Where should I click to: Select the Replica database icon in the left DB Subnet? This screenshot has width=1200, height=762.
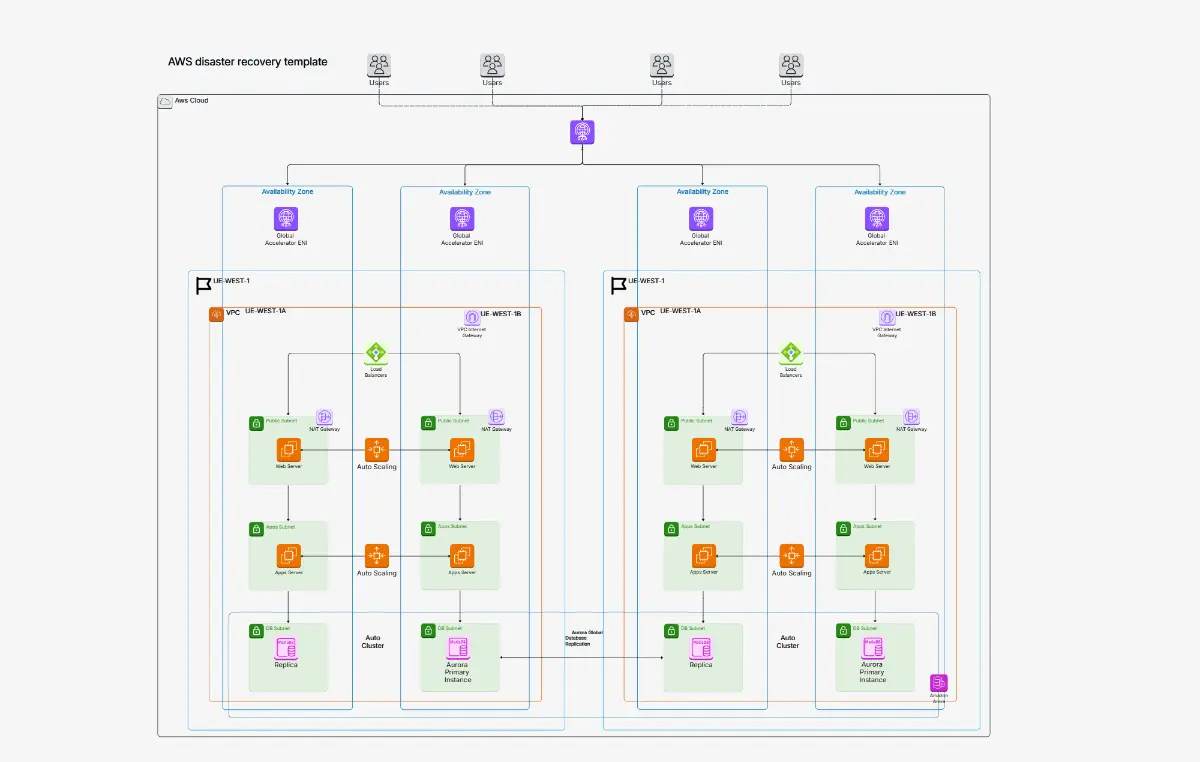(x=285, y=650)
